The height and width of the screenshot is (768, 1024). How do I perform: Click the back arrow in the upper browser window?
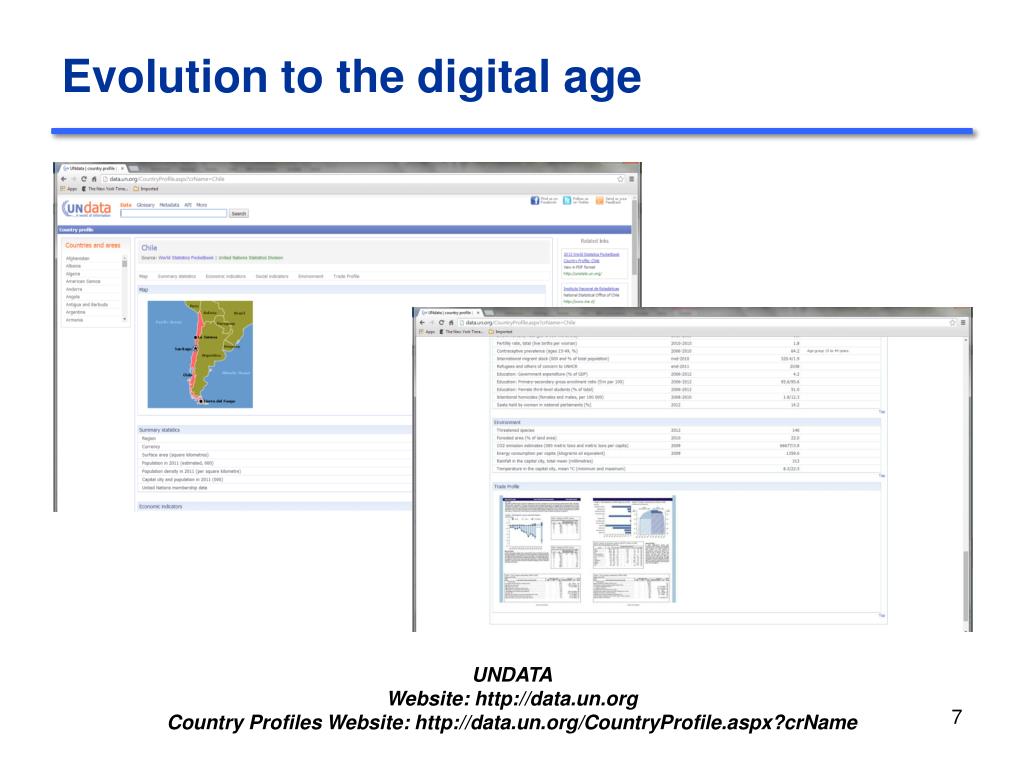coord(63,179)
